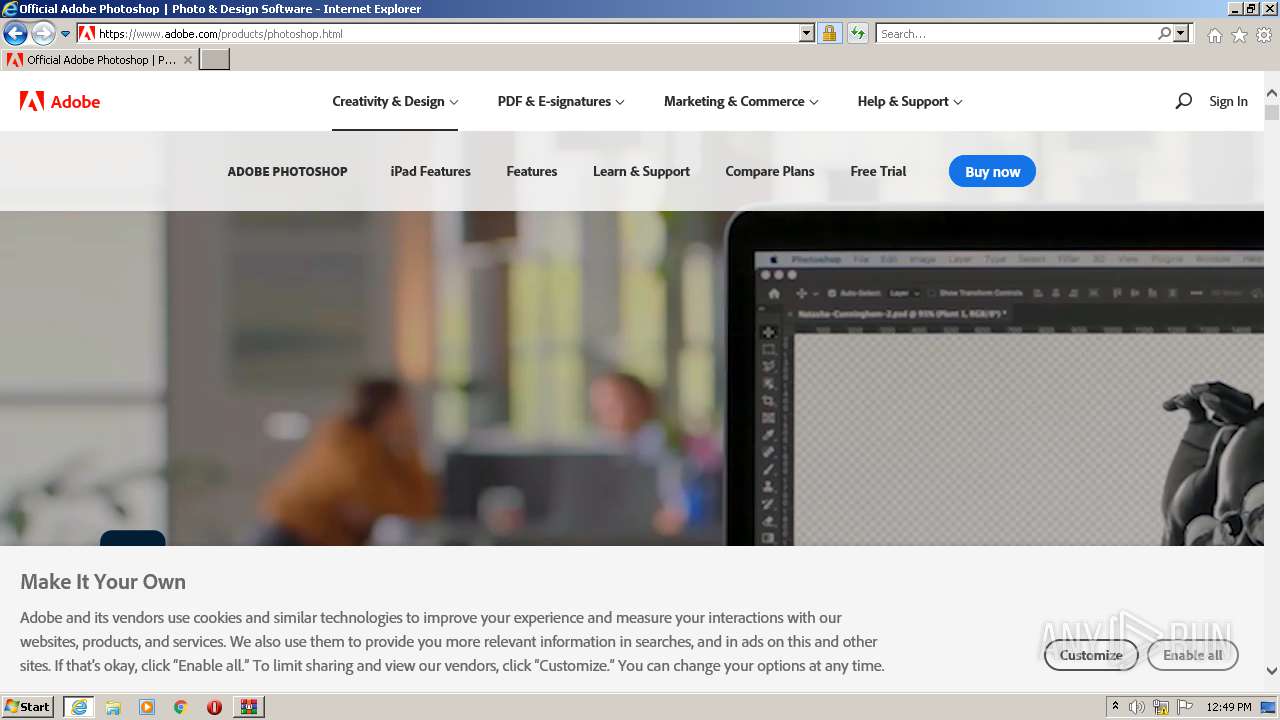Open Learn & Support in subnav
The image size is (1280, 720).
pos(641,171)
